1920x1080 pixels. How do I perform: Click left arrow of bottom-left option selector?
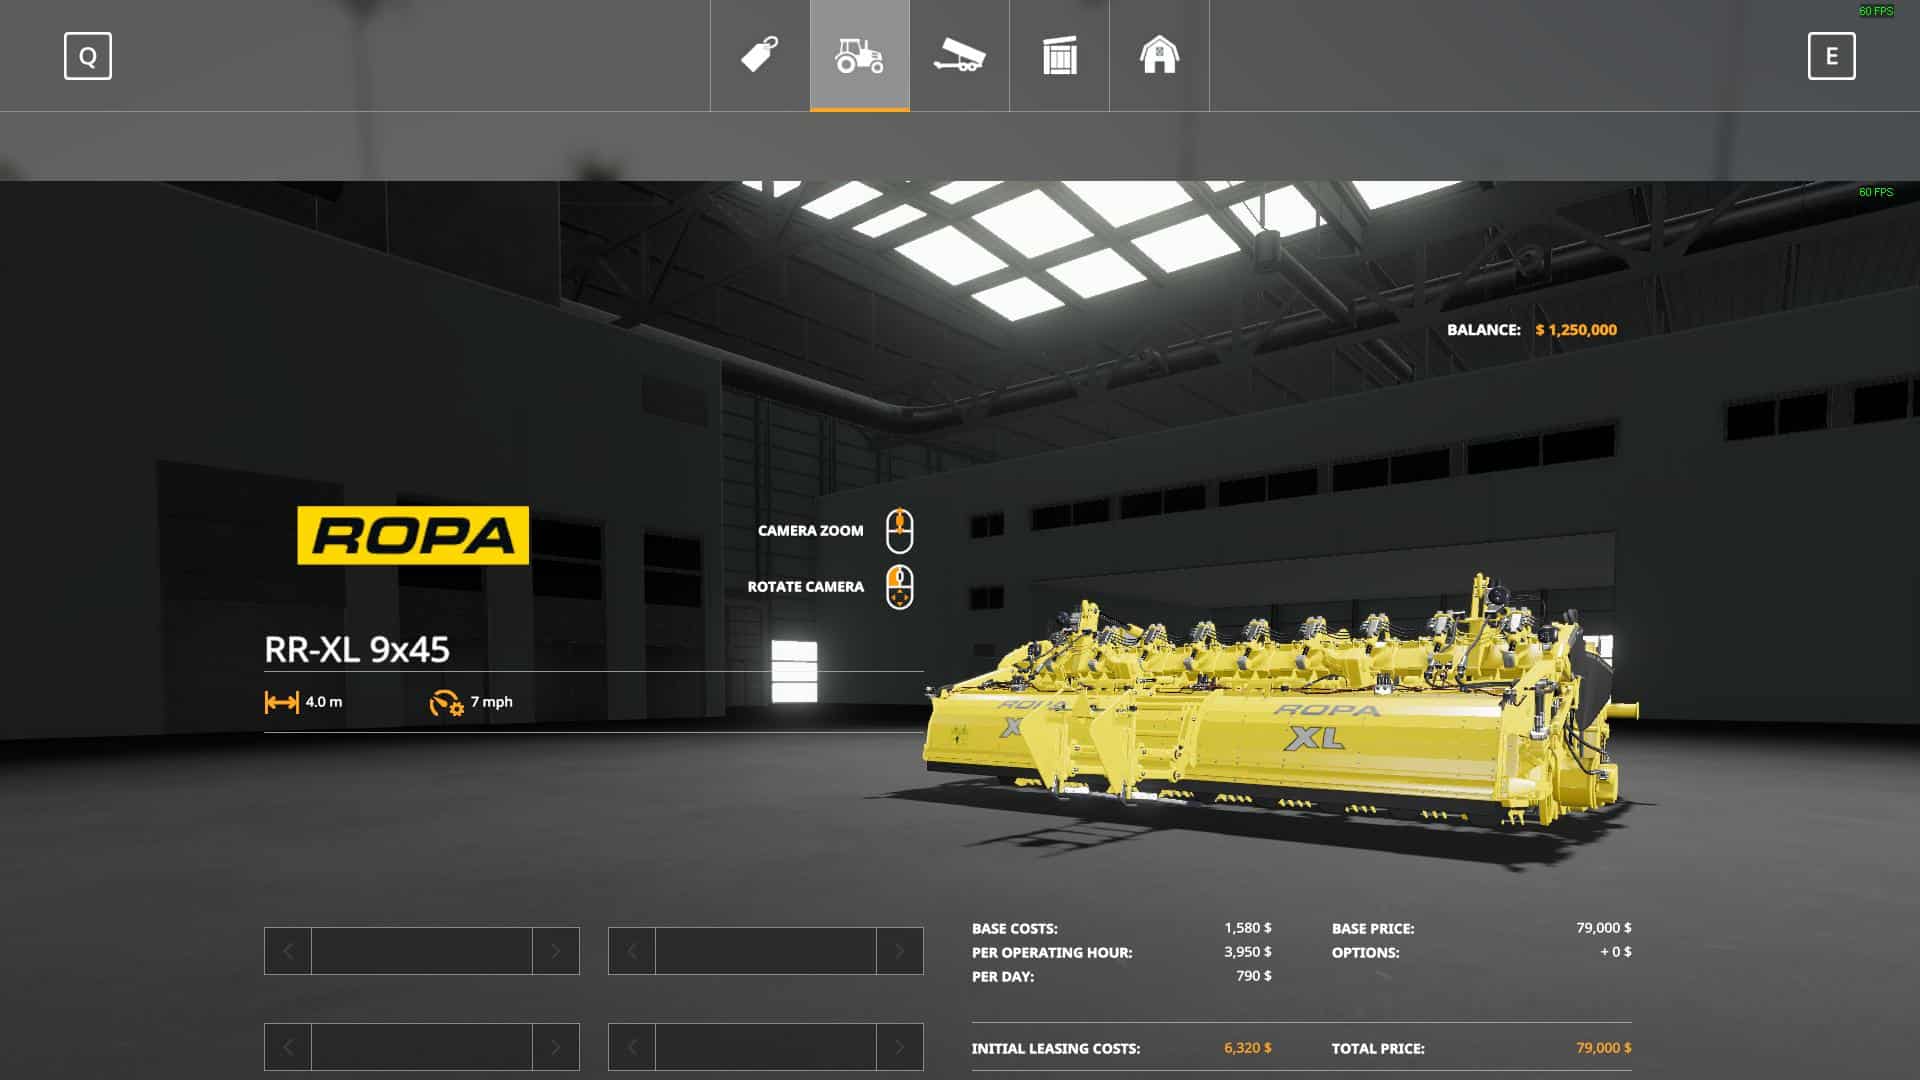pos(288,1047)
